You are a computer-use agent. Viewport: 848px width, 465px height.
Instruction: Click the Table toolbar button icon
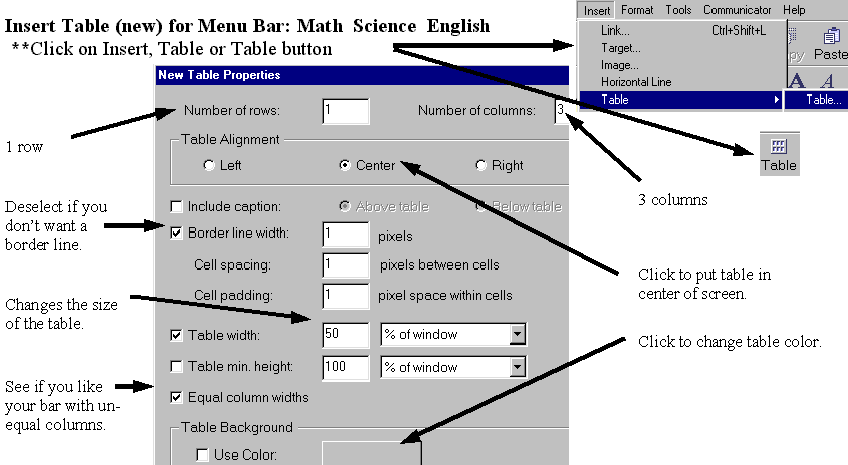tap(779, 154)
